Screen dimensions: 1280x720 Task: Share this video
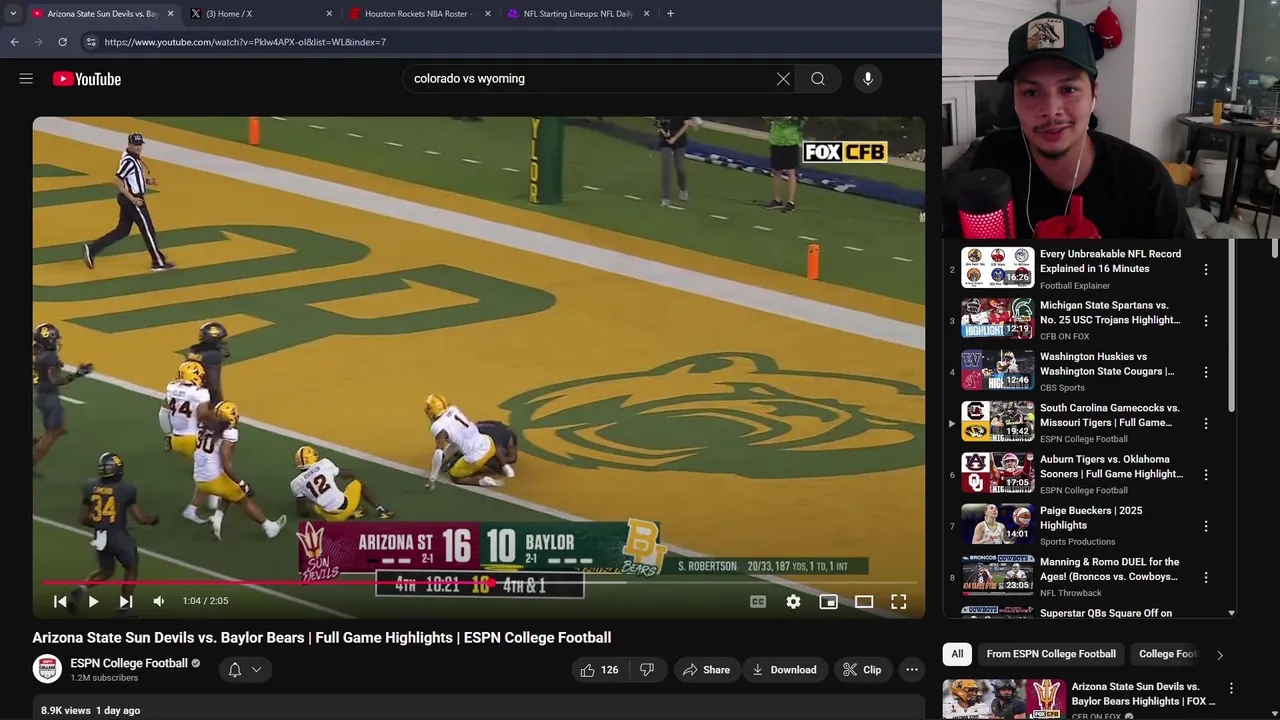coord(706,670)
